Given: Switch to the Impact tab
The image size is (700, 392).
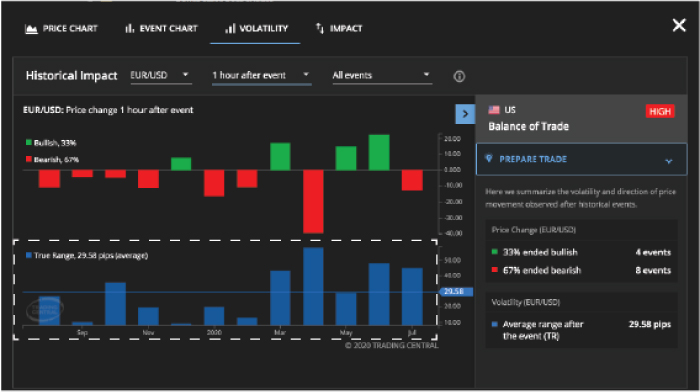Looking at the screenshot, I should pyautogui.click(x=339, y=29).
